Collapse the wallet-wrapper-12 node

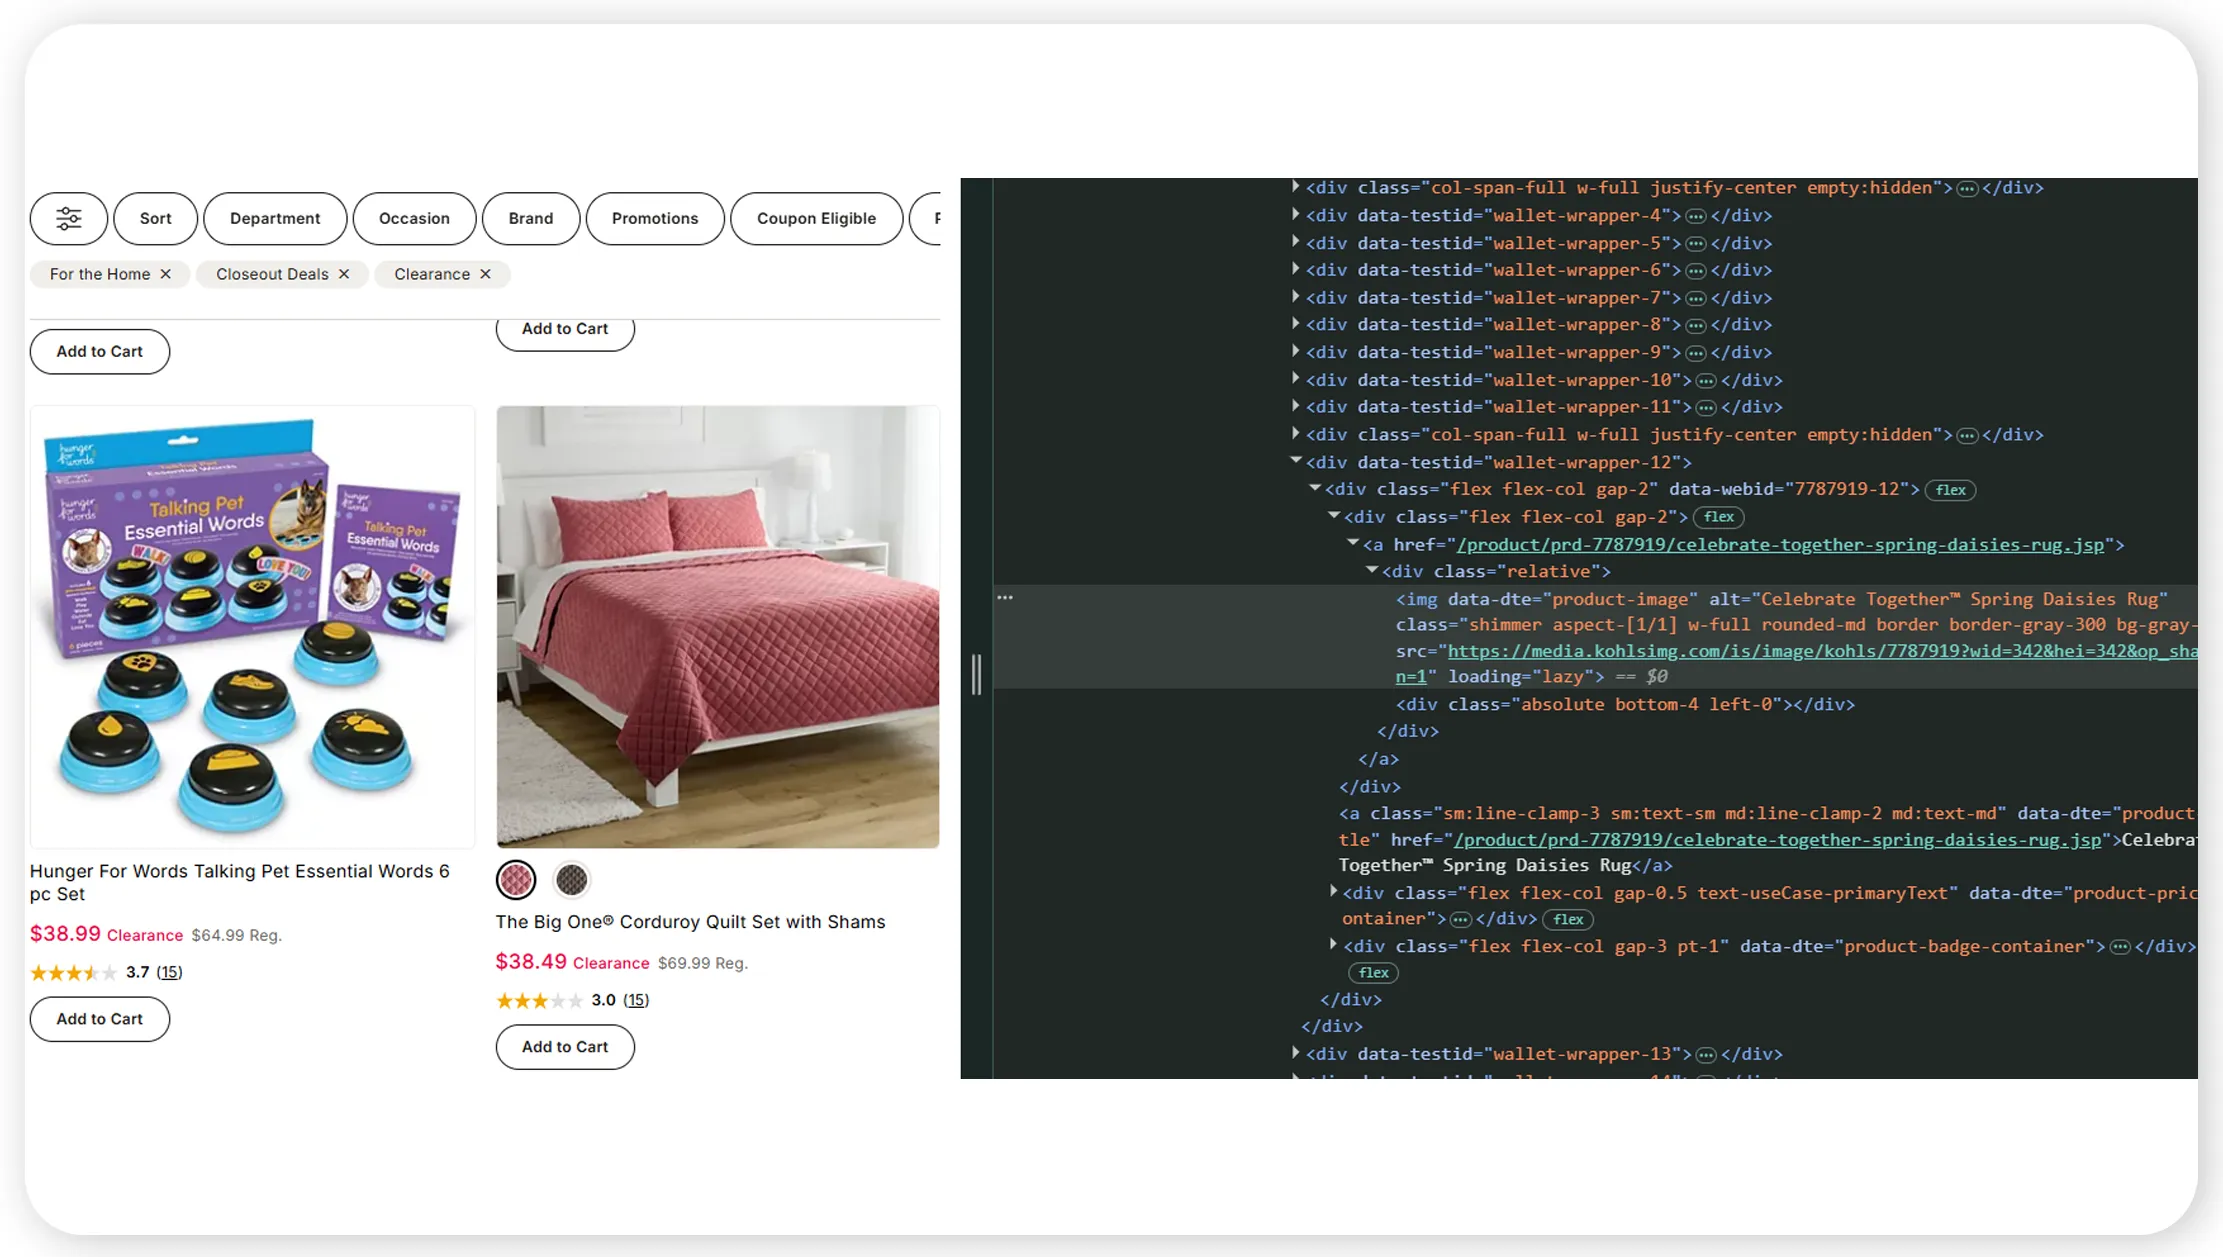(x=1296, y=461)
